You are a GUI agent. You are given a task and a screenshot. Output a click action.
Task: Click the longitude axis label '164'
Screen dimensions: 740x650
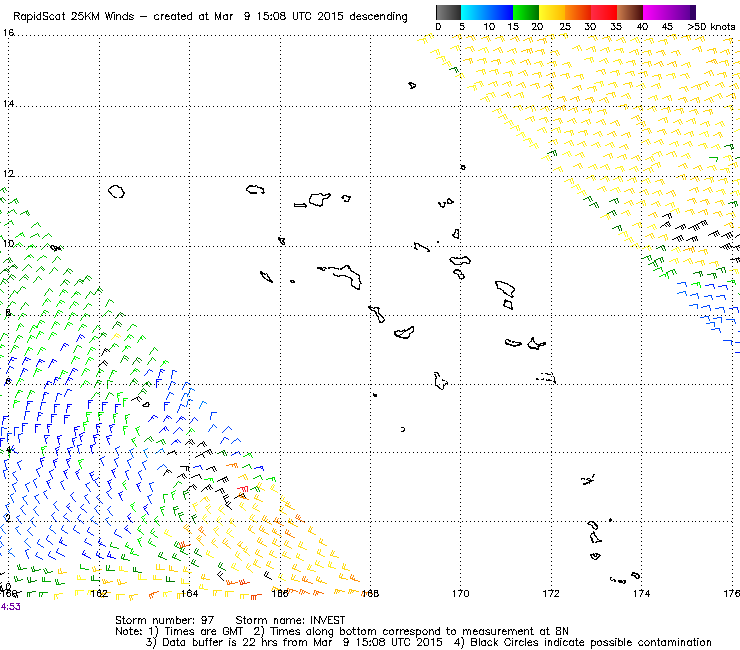(x=189, y=593)
